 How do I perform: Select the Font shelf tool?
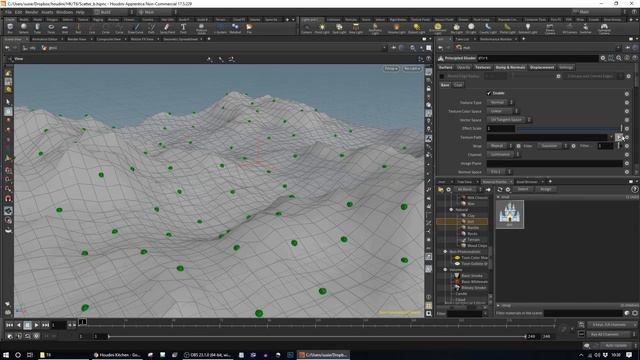coord(183,28)
